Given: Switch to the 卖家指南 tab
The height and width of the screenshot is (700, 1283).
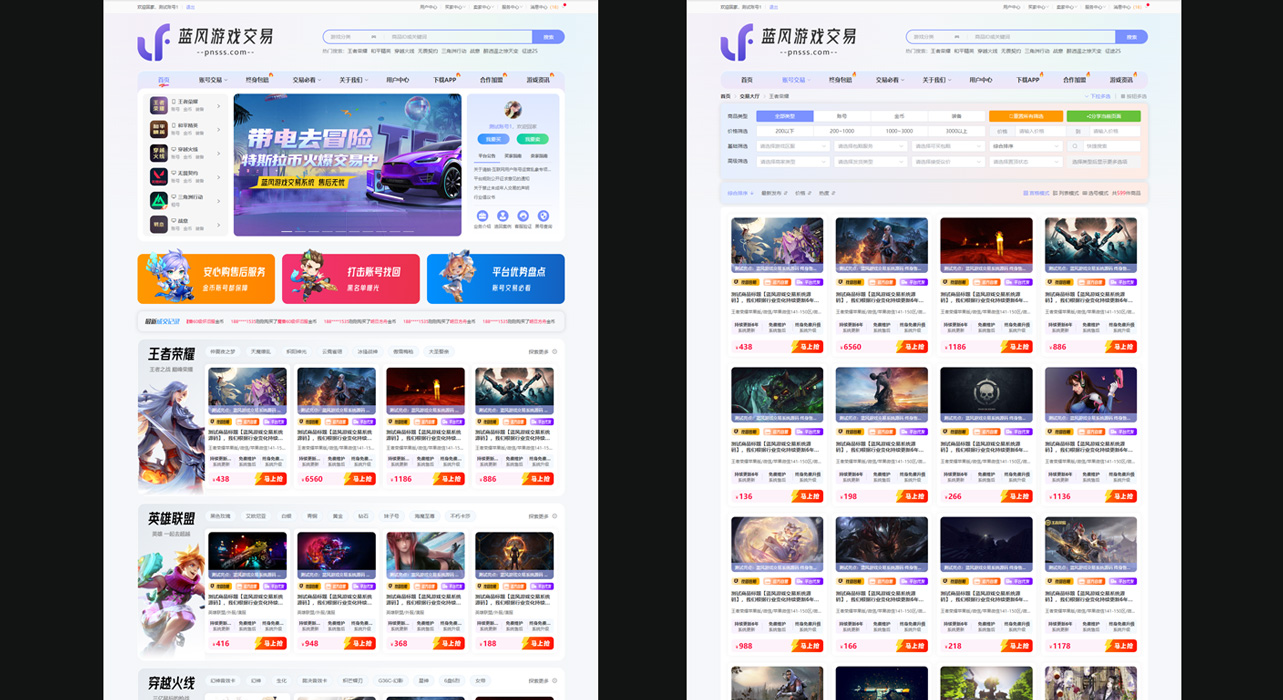Looking at the screenshot, I should point(540,156).
